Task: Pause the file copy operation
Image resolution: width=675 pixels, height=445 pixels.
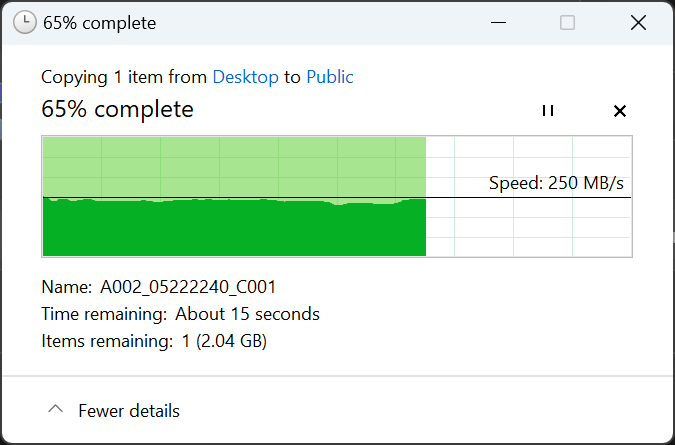Action: tap(548, 111)
